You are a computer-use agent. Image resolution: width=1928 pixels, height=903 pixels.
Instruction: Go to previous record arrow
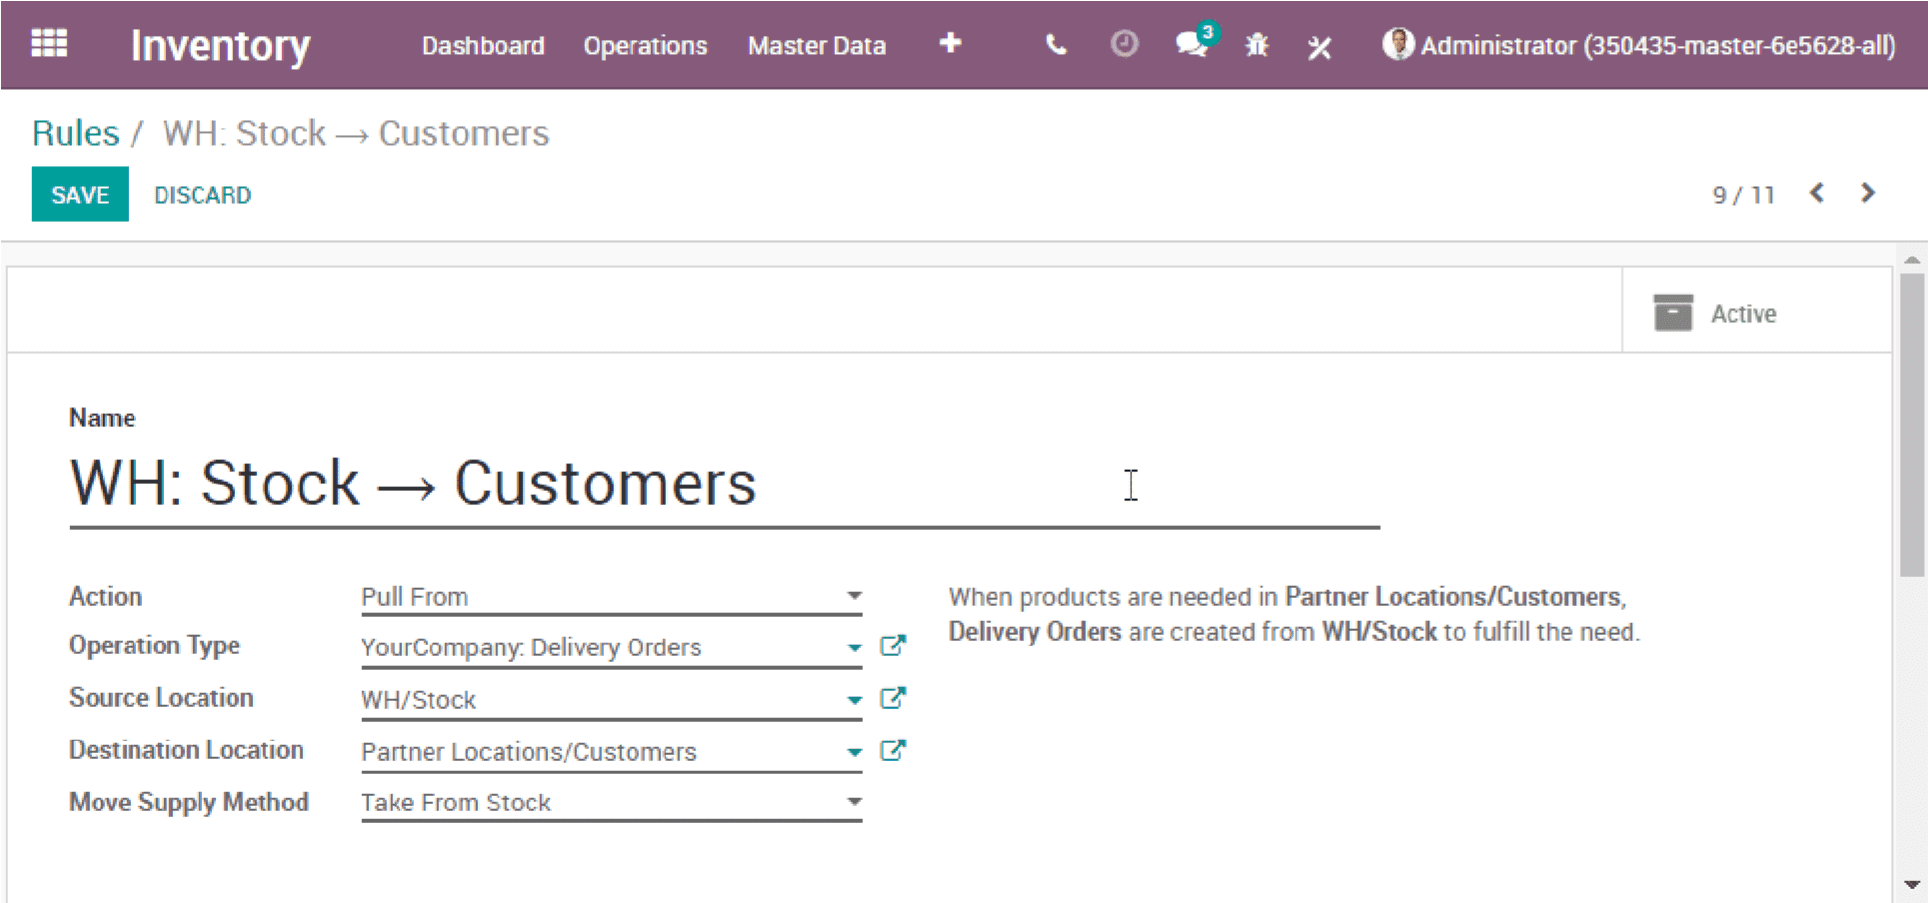[x=1817, y=193]
